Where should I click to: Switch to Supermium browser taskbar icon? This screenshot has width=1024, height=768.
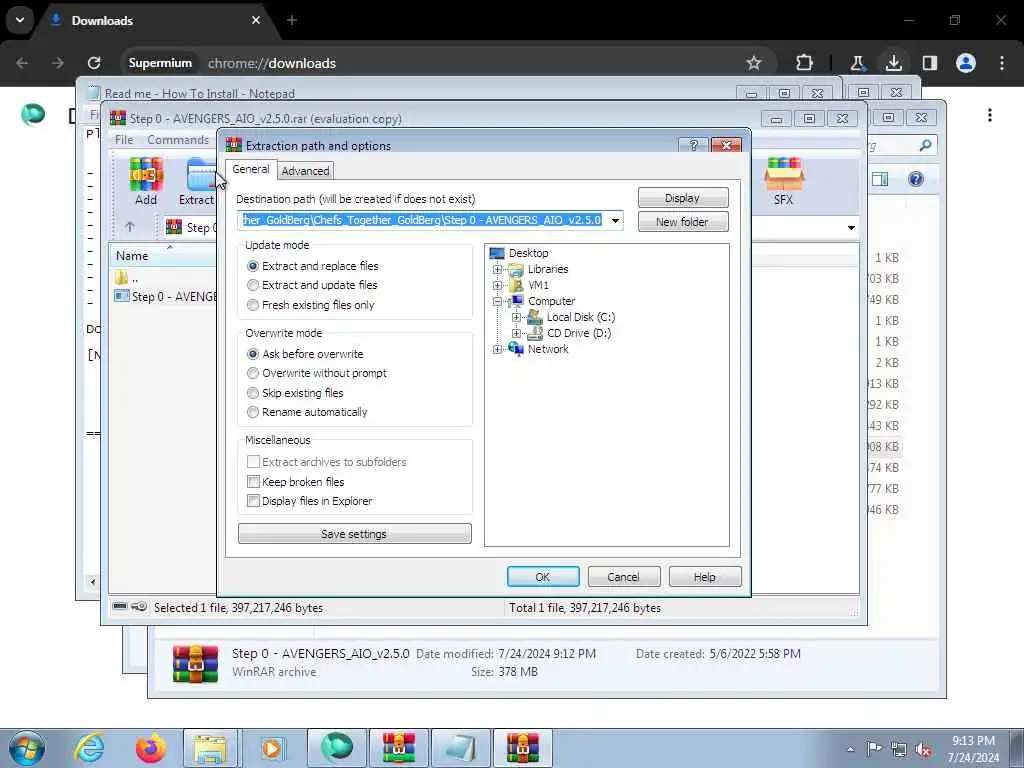pyautogui.click(x=337, y=748)
